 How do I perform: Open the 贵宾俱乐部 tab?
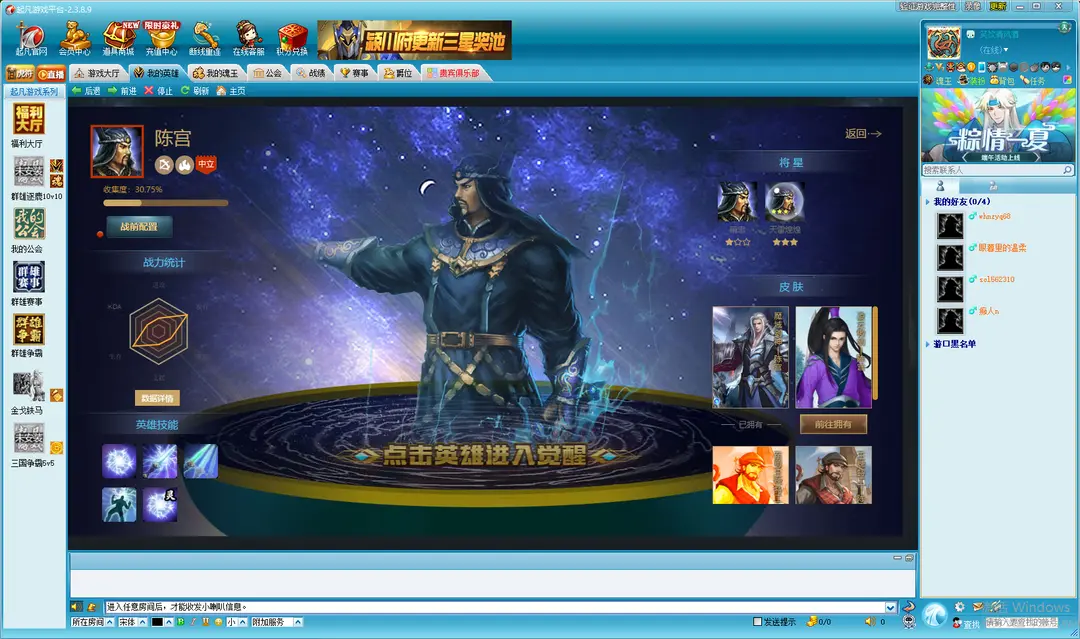453,73
